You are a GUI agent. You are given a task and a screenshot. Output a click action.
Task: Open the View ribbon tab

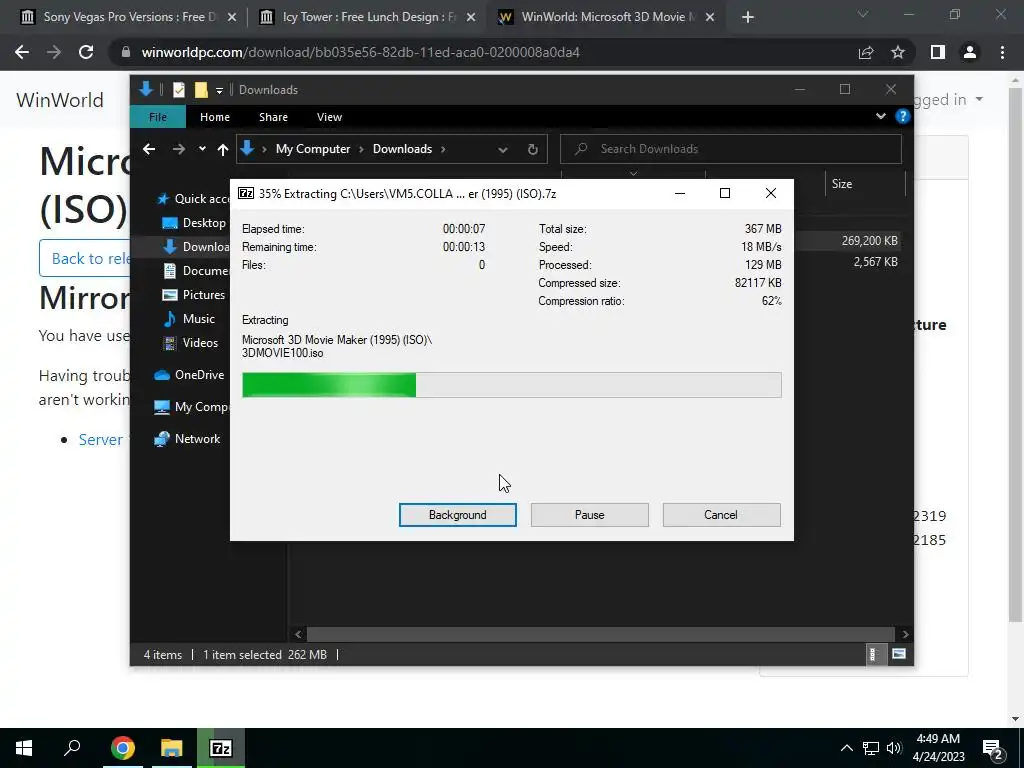pyautogui.click(x=329, y=117)
